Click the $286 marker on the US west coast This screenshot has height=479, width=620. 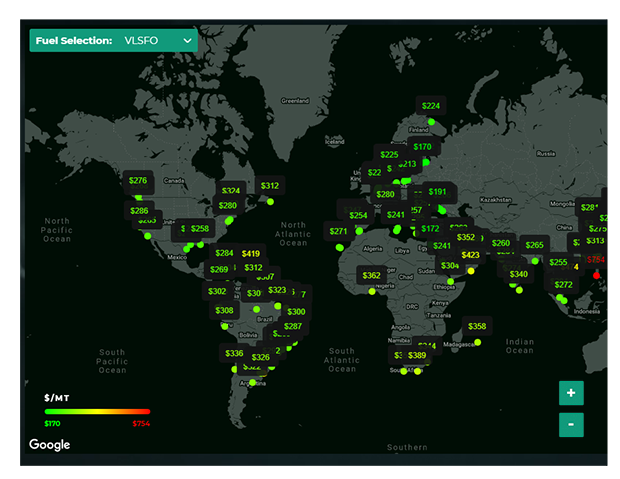[x=139, y=211]
